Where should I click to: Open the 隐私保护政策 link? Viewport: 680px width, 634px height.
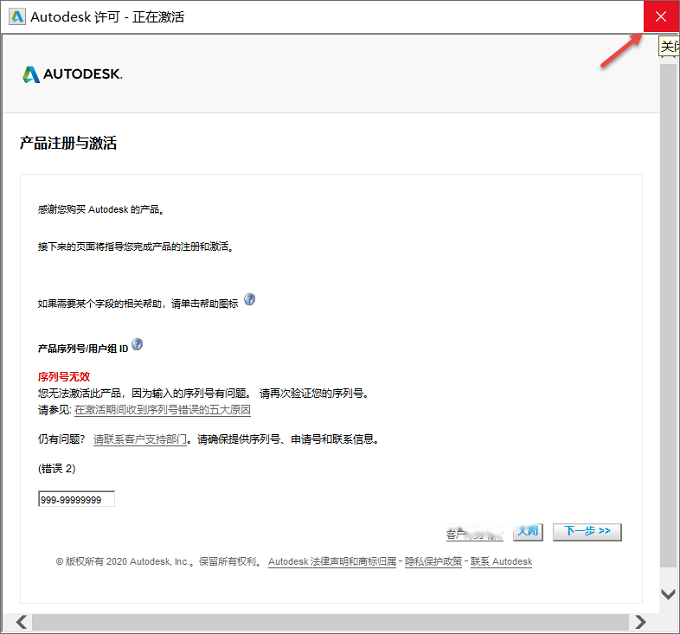tap(433, 562)
